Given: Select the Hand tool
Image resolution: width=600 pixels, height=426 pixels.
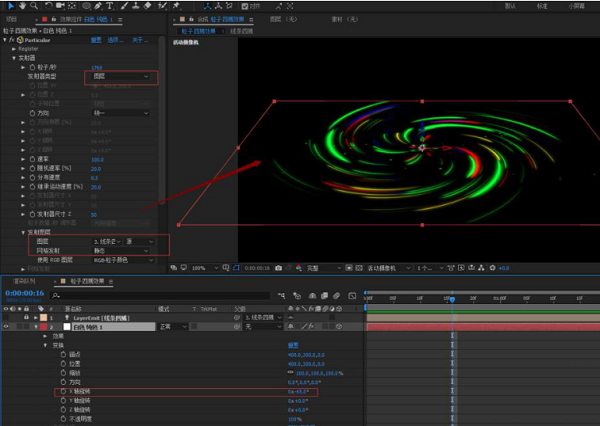Looking at the screenshot, I should click(x=23, y=6).
